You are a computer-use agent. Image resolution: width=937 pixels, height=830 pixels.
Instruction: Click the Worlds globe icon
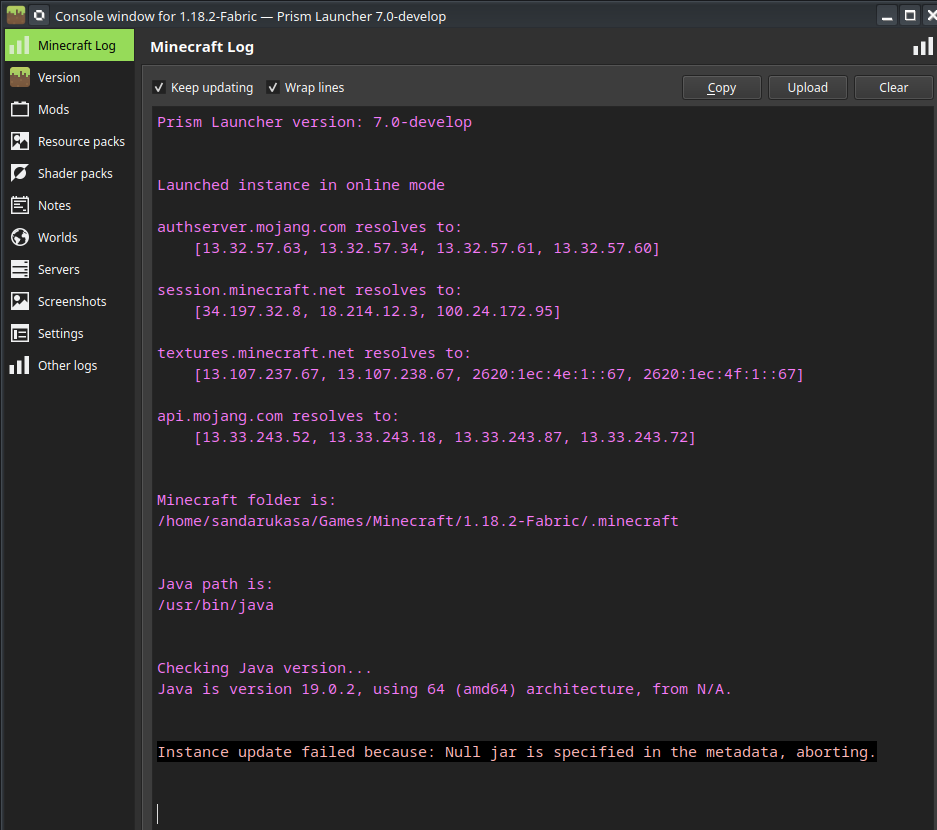pos(20,237)
